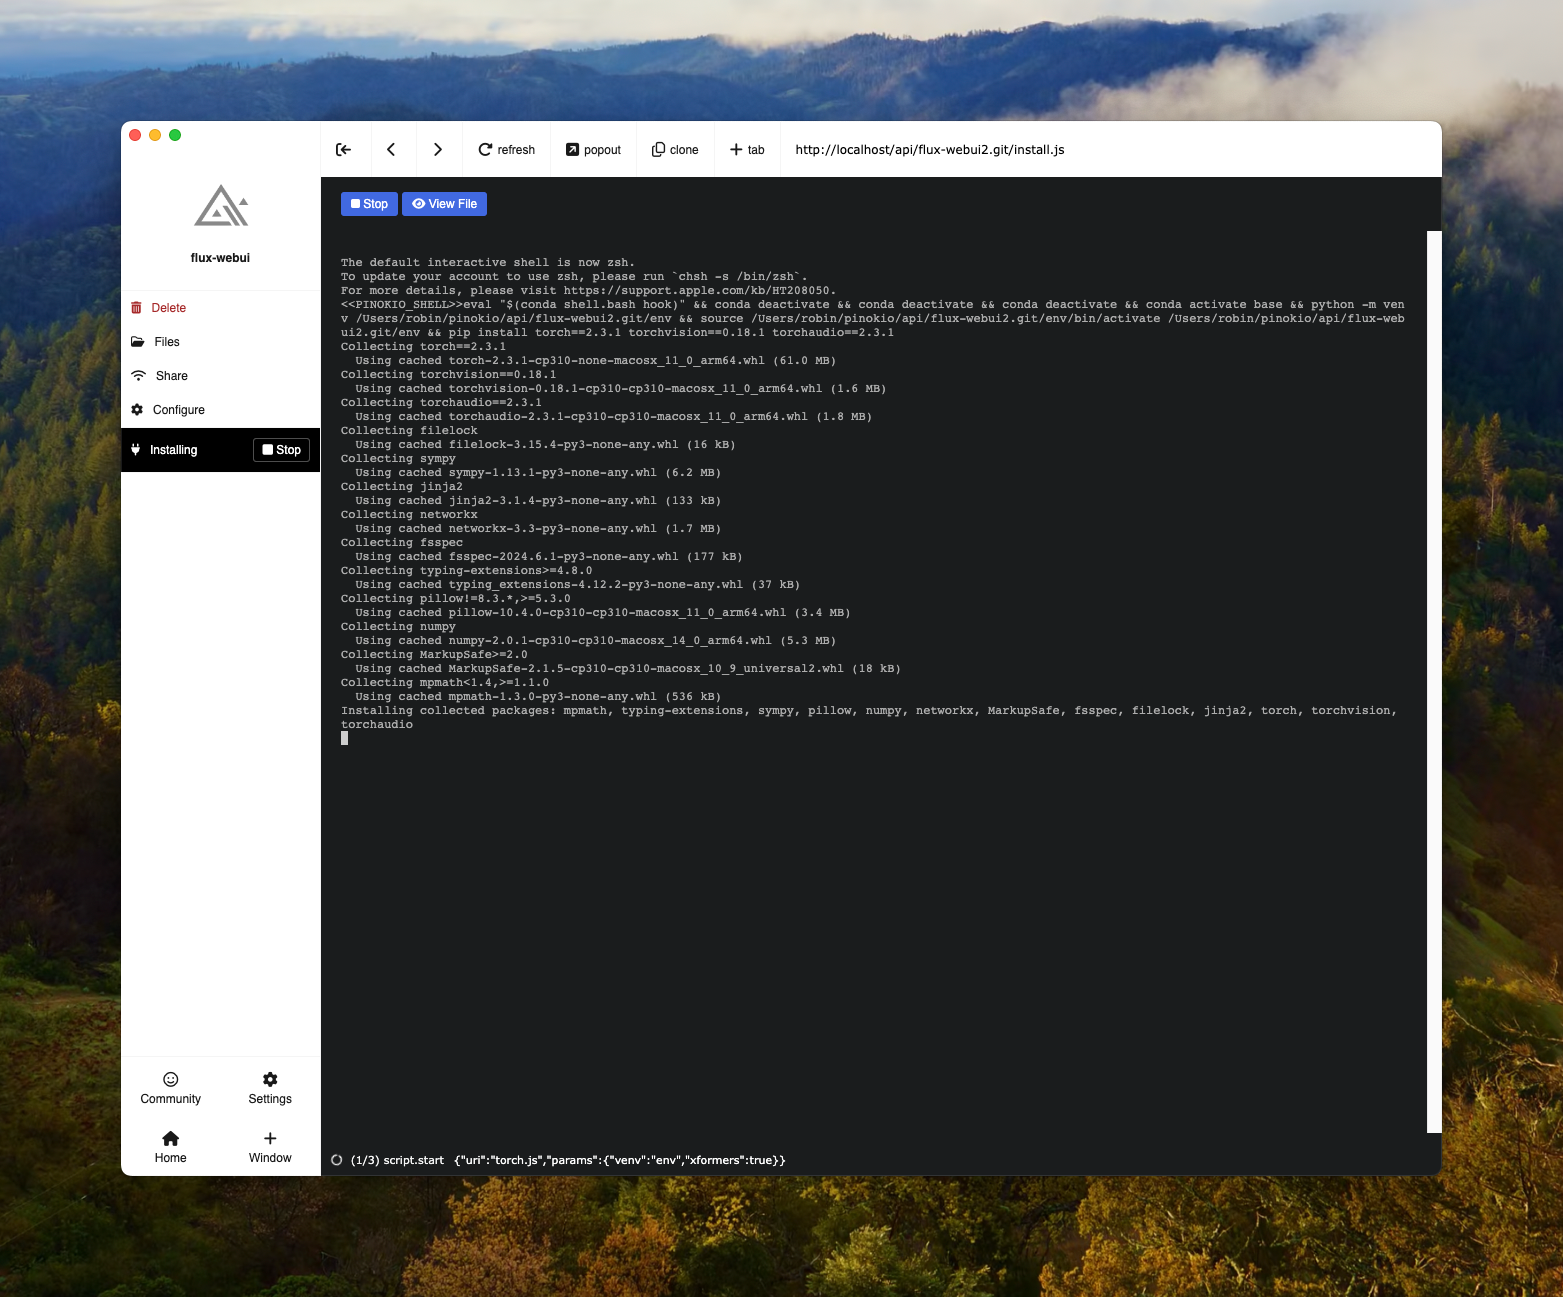Open terminal in popout window
This screenshot has width=1563, height=1297.
pos(593,150)
